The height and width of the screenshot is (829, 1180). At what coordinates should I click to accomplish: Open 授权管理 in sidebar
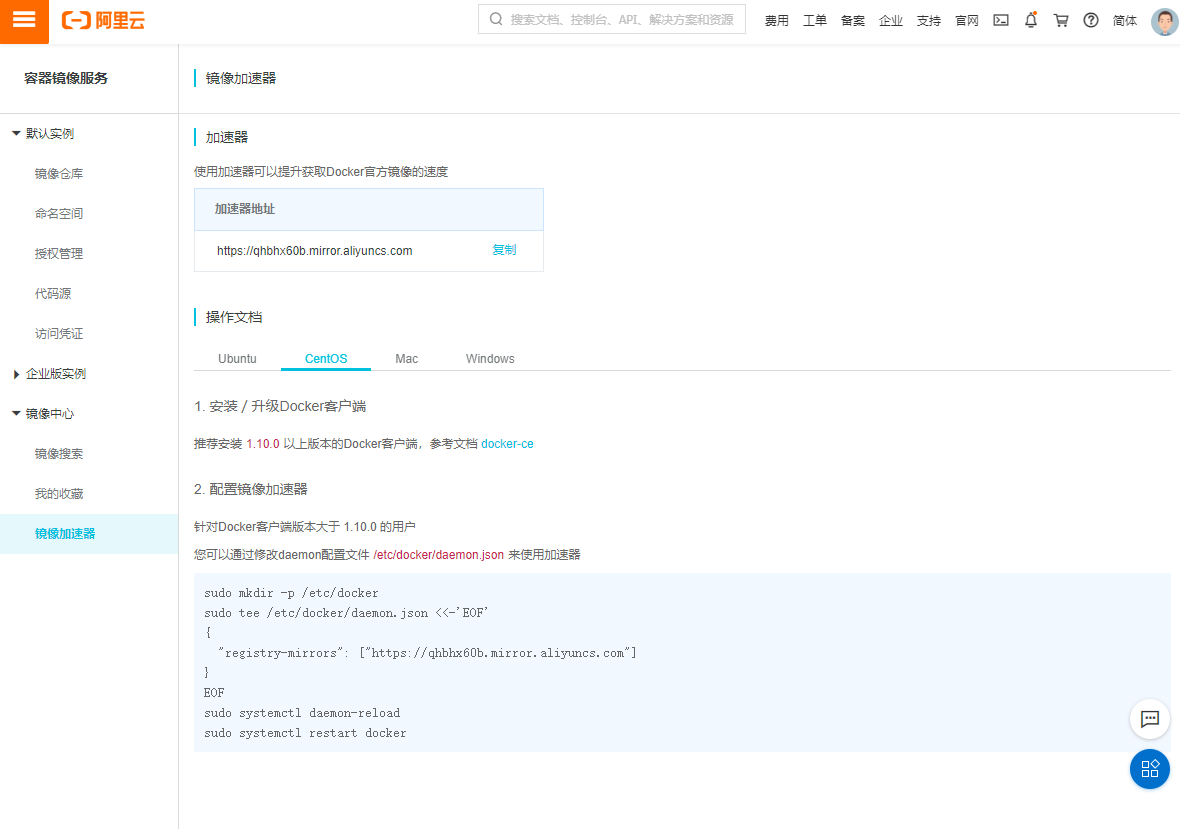coord(59,254)
